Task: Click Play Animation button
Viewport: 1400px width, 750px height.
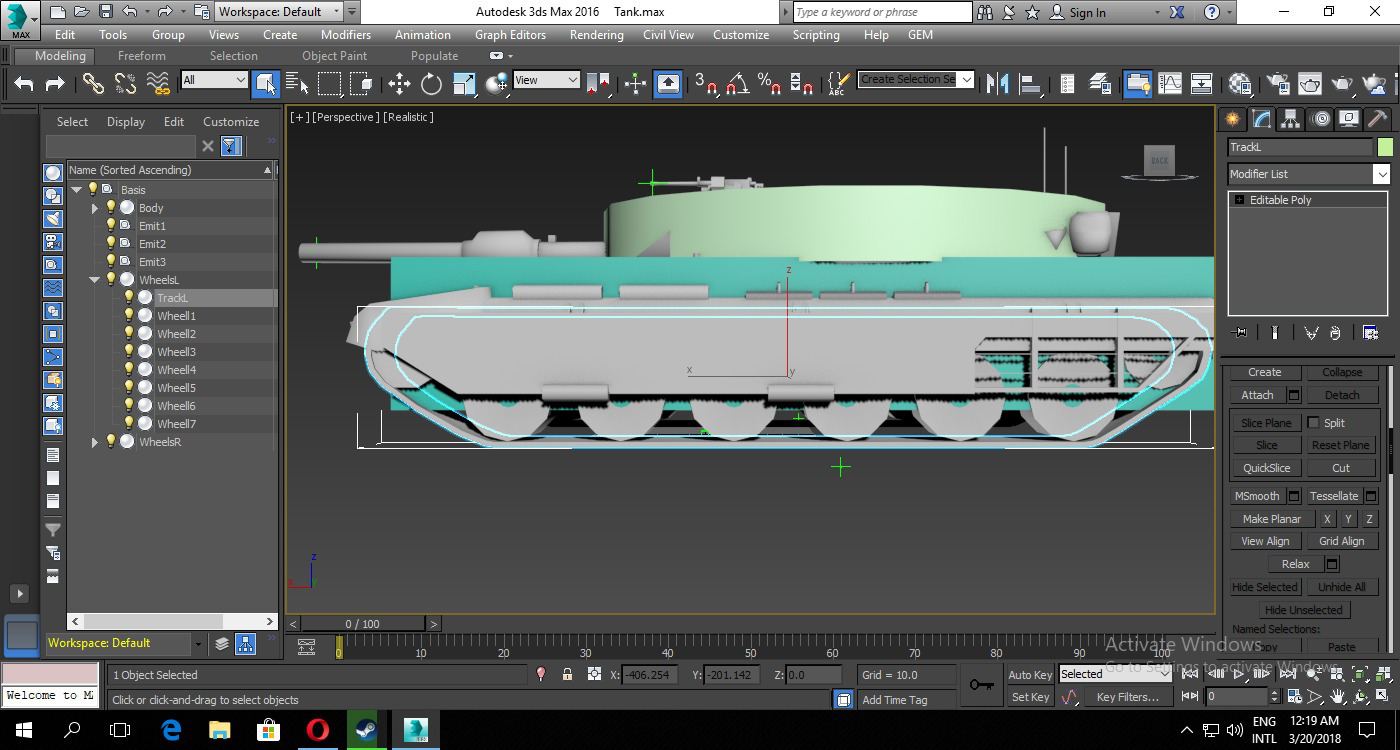Action: [x=1239, y=674]
